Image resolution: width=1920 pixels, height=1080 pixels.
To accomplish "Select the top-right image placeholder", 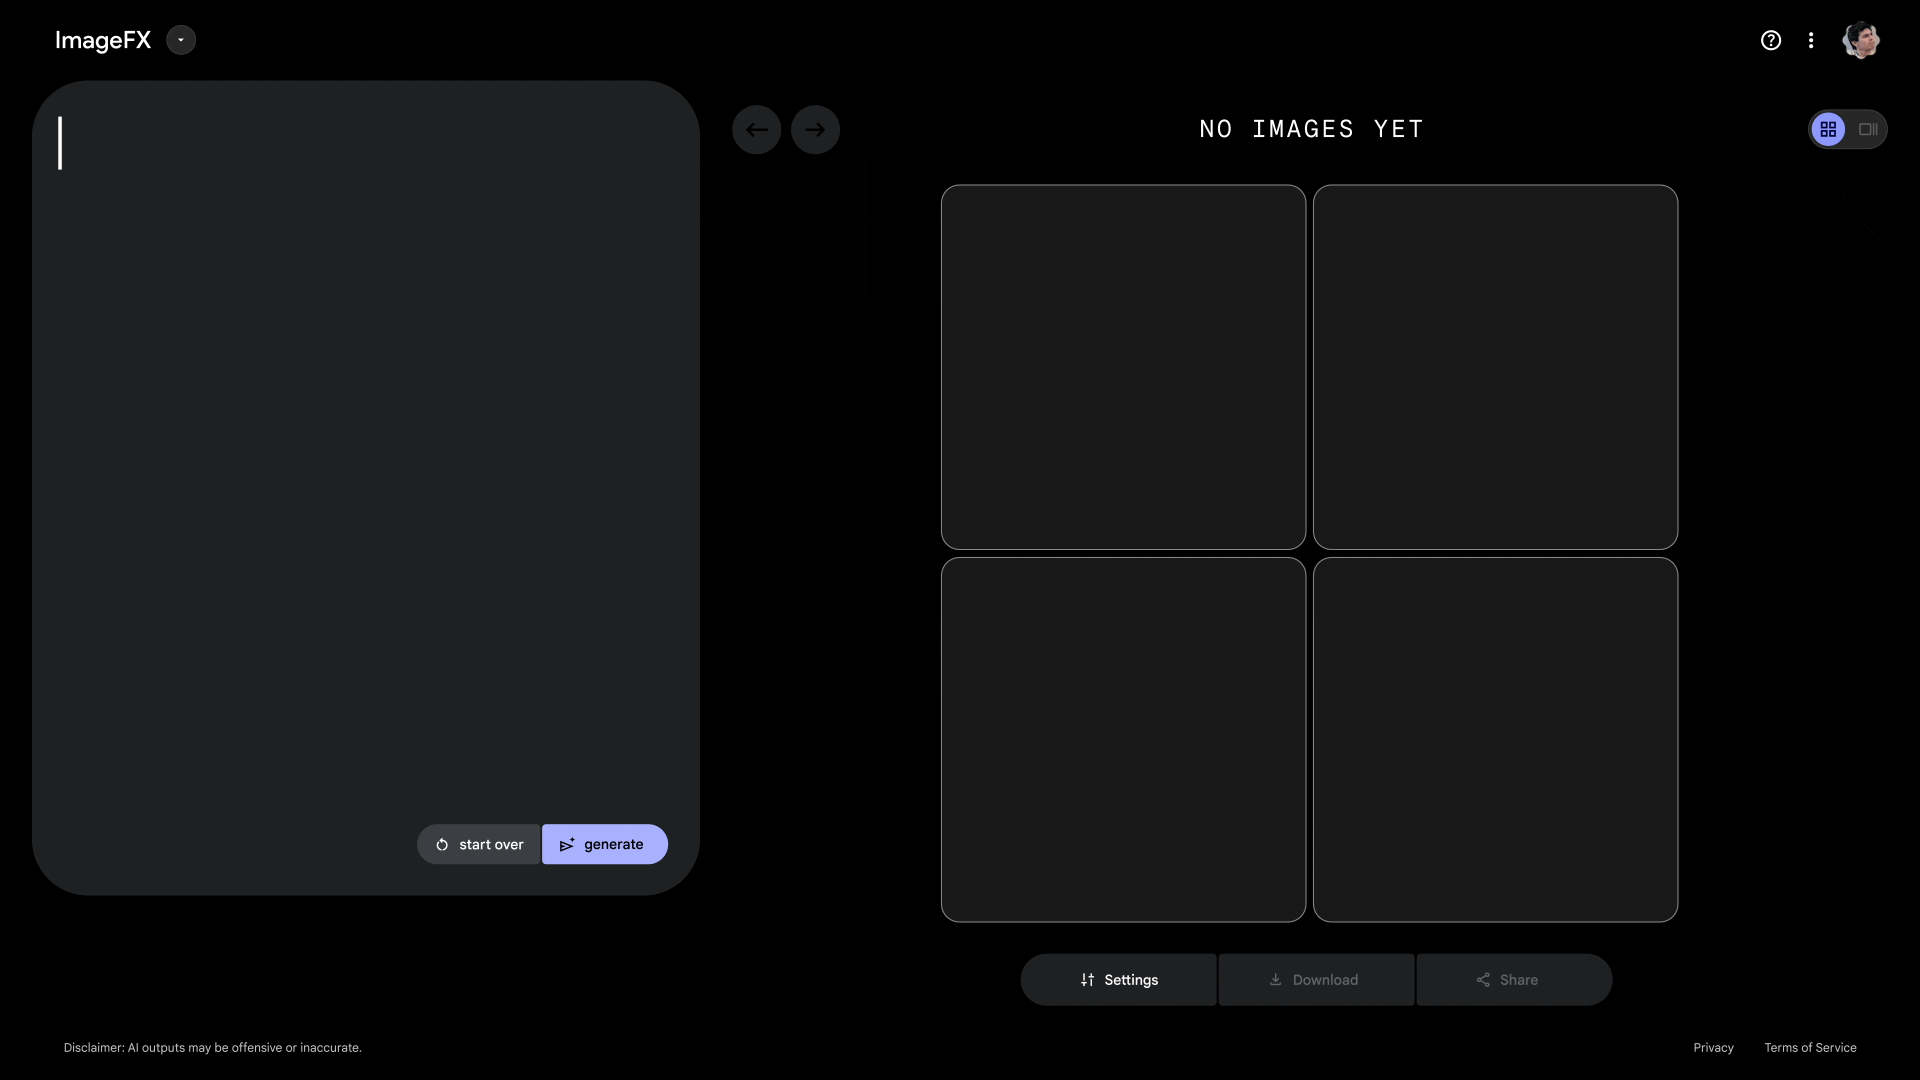I will tap(1495, 367).
